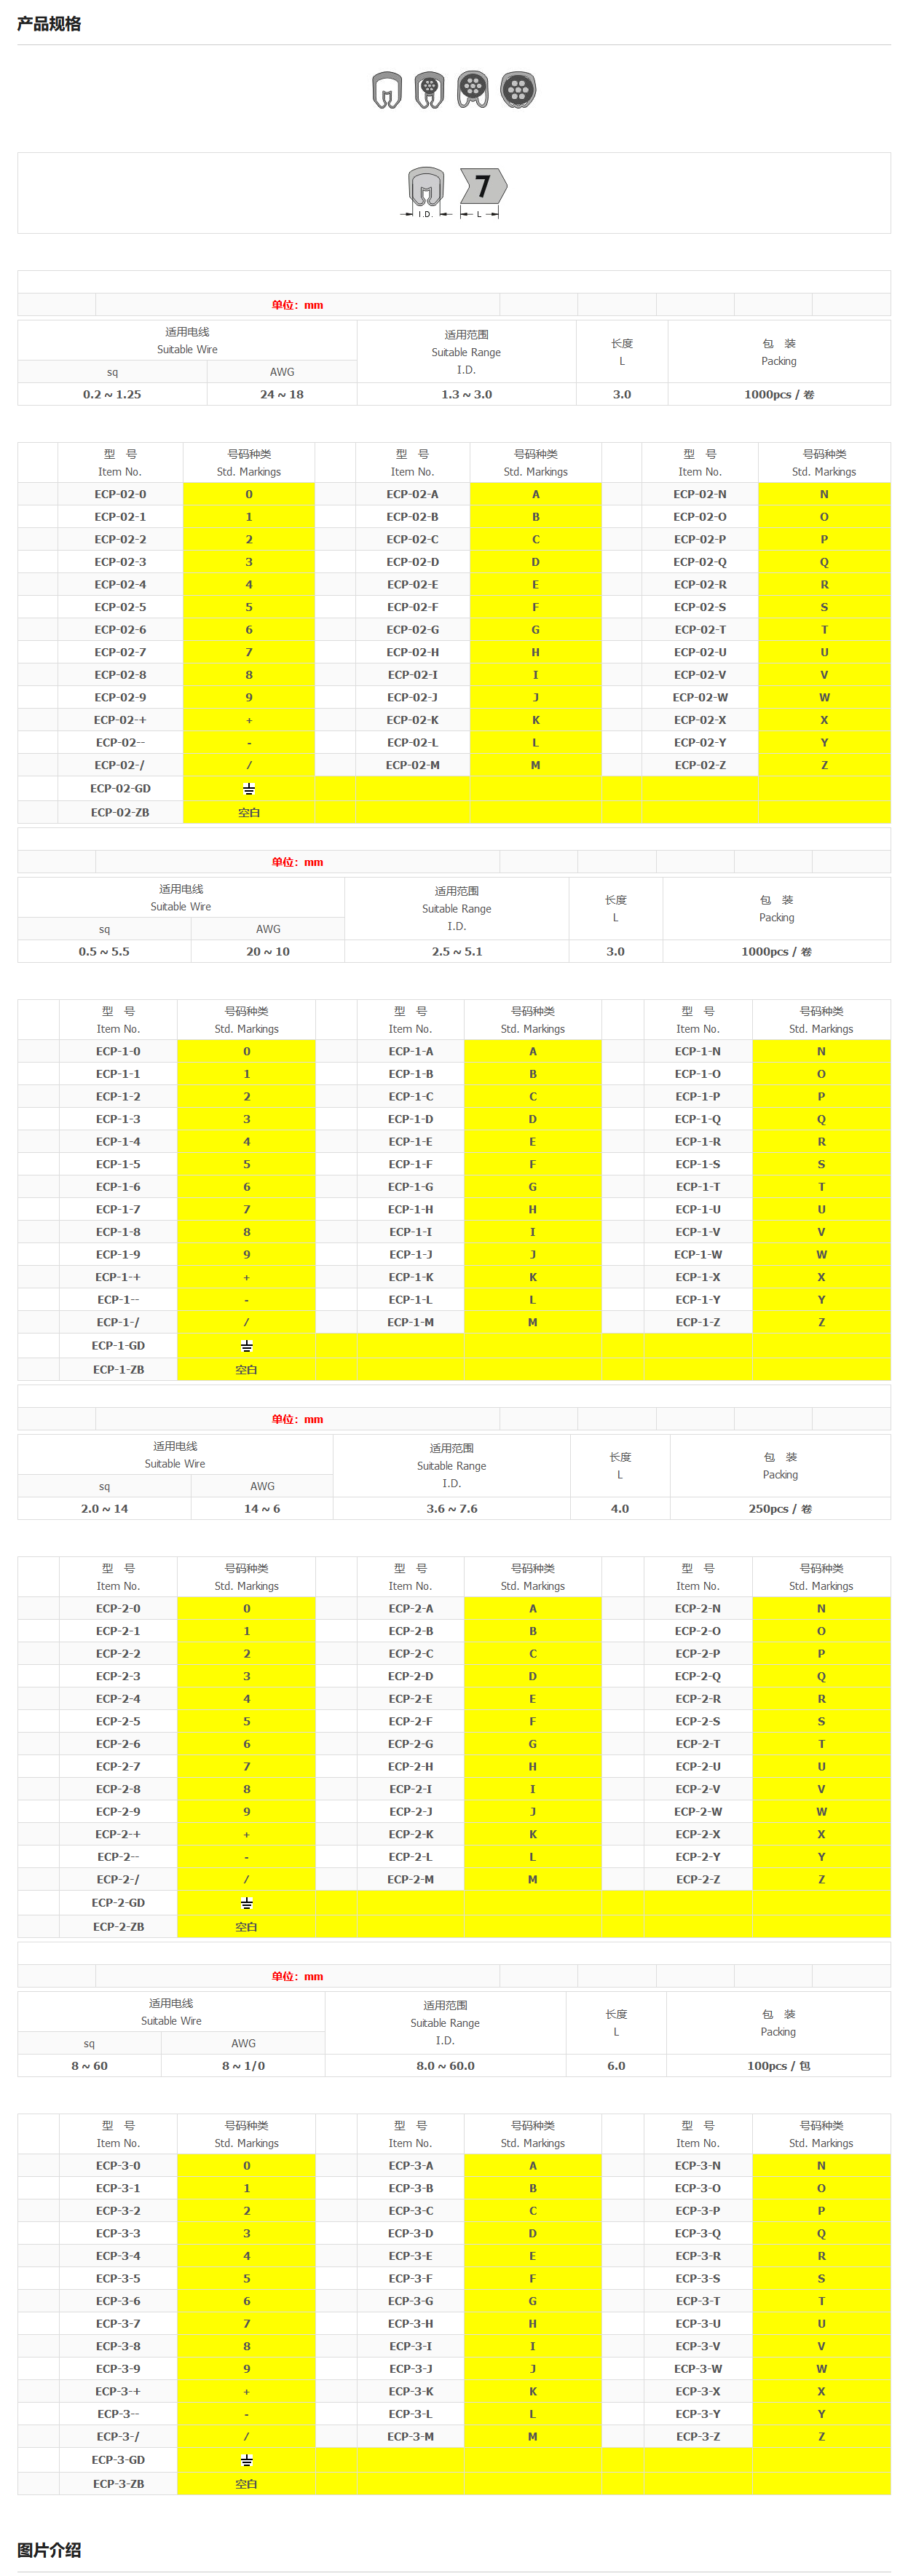Click the 产品规格 section heading

pyautogui.click(x=49, y=24)
